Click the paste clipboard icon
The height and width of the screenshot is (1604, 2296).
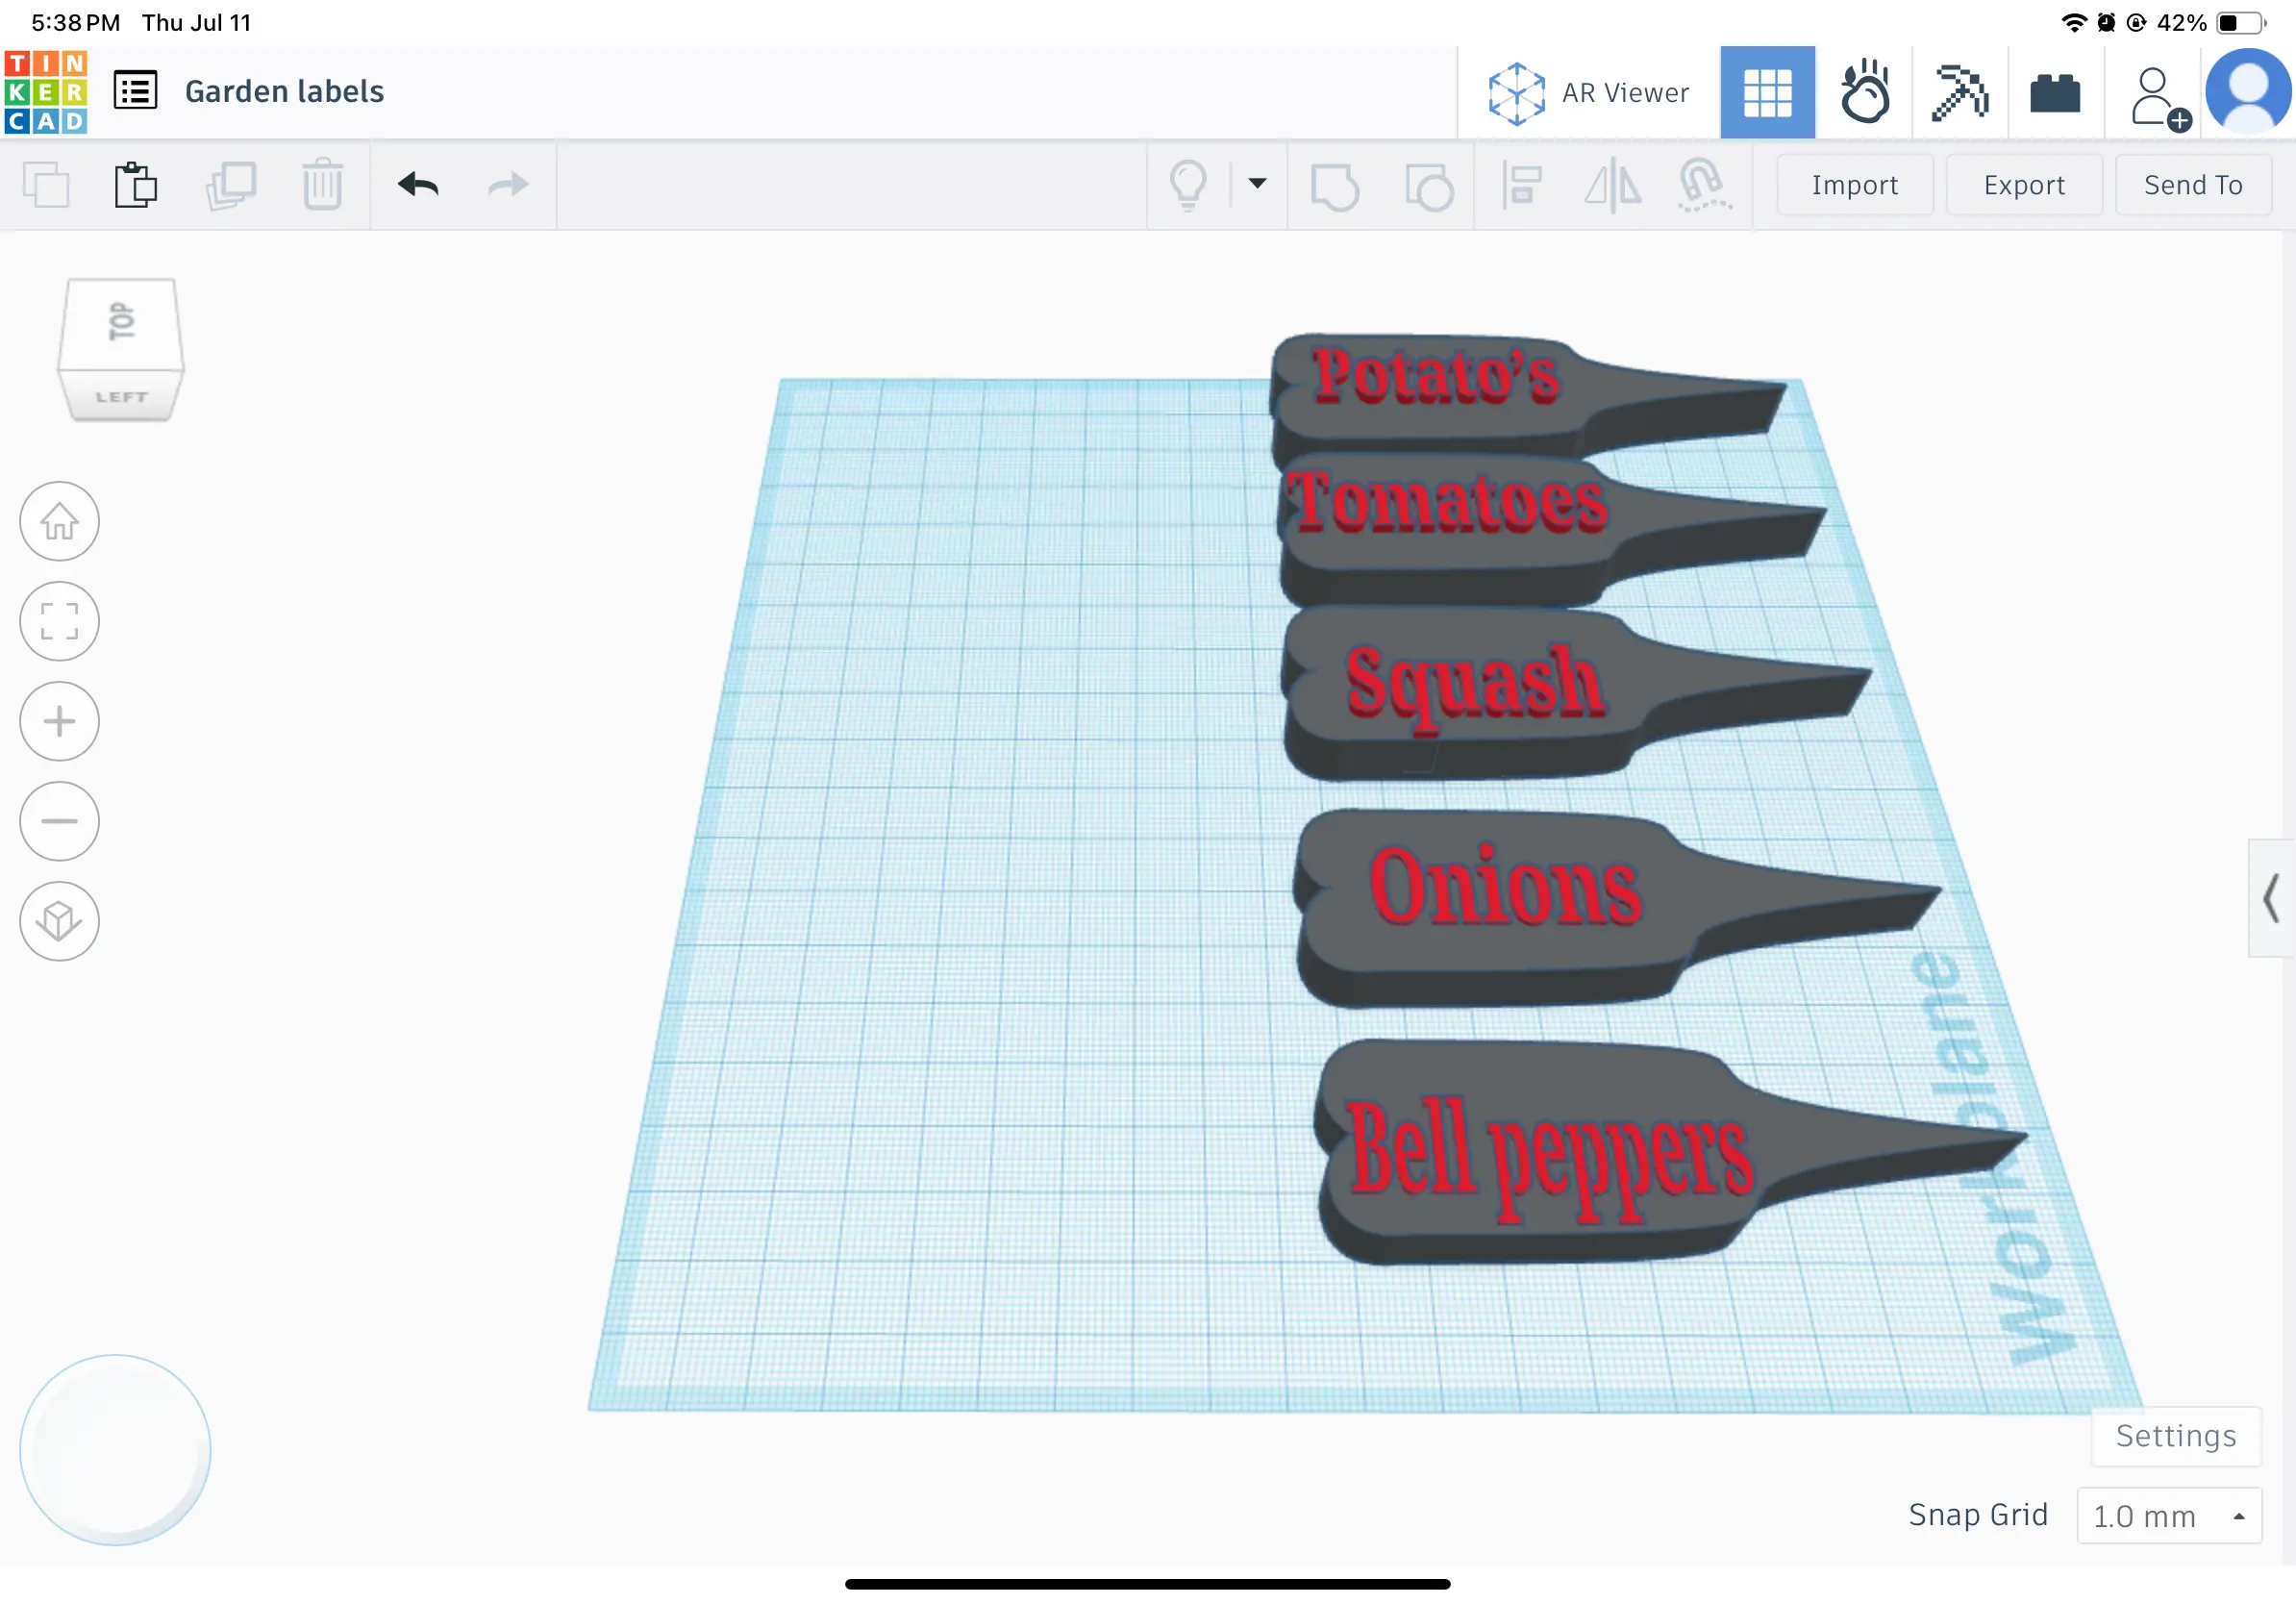(x=135, y=185)
